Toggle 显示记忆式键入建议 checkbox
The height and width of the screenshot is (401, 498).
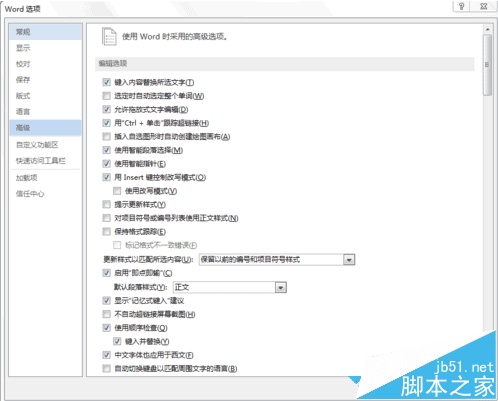coord(106,301)
